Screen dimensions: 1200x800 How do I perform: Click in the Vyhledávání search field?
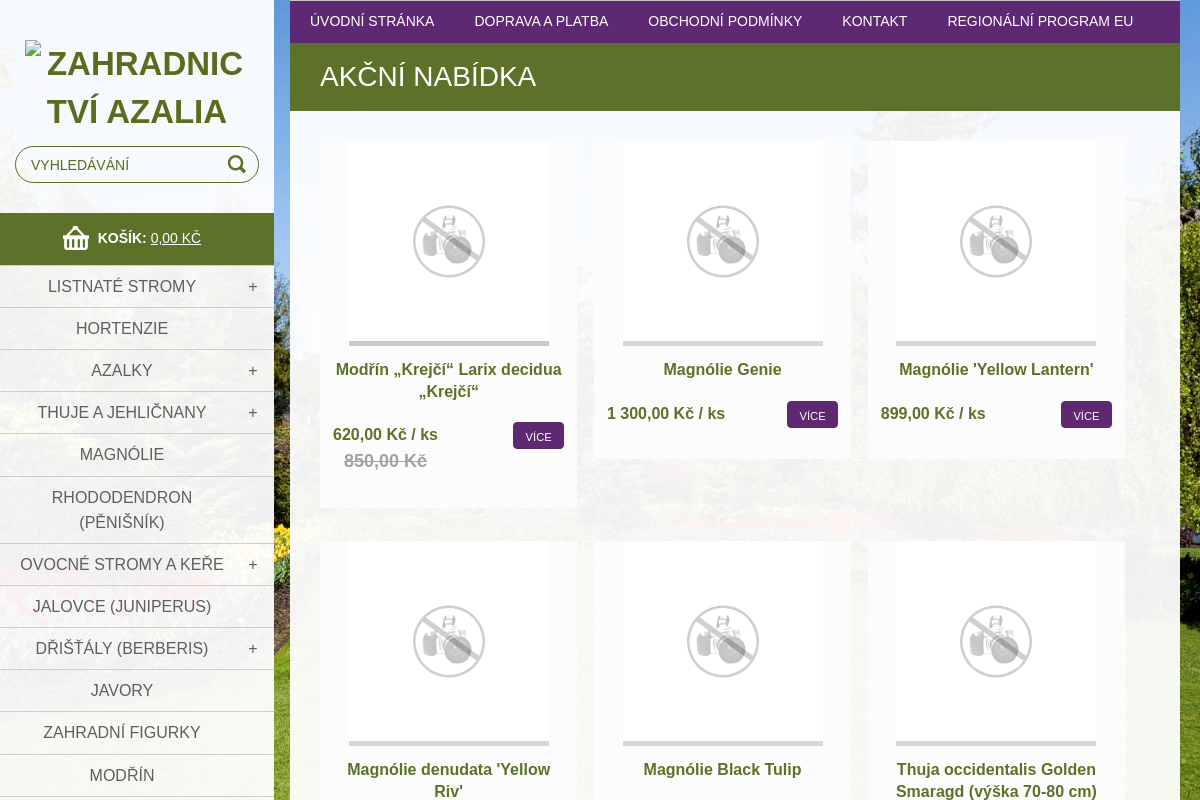click(x=120, y=165)
